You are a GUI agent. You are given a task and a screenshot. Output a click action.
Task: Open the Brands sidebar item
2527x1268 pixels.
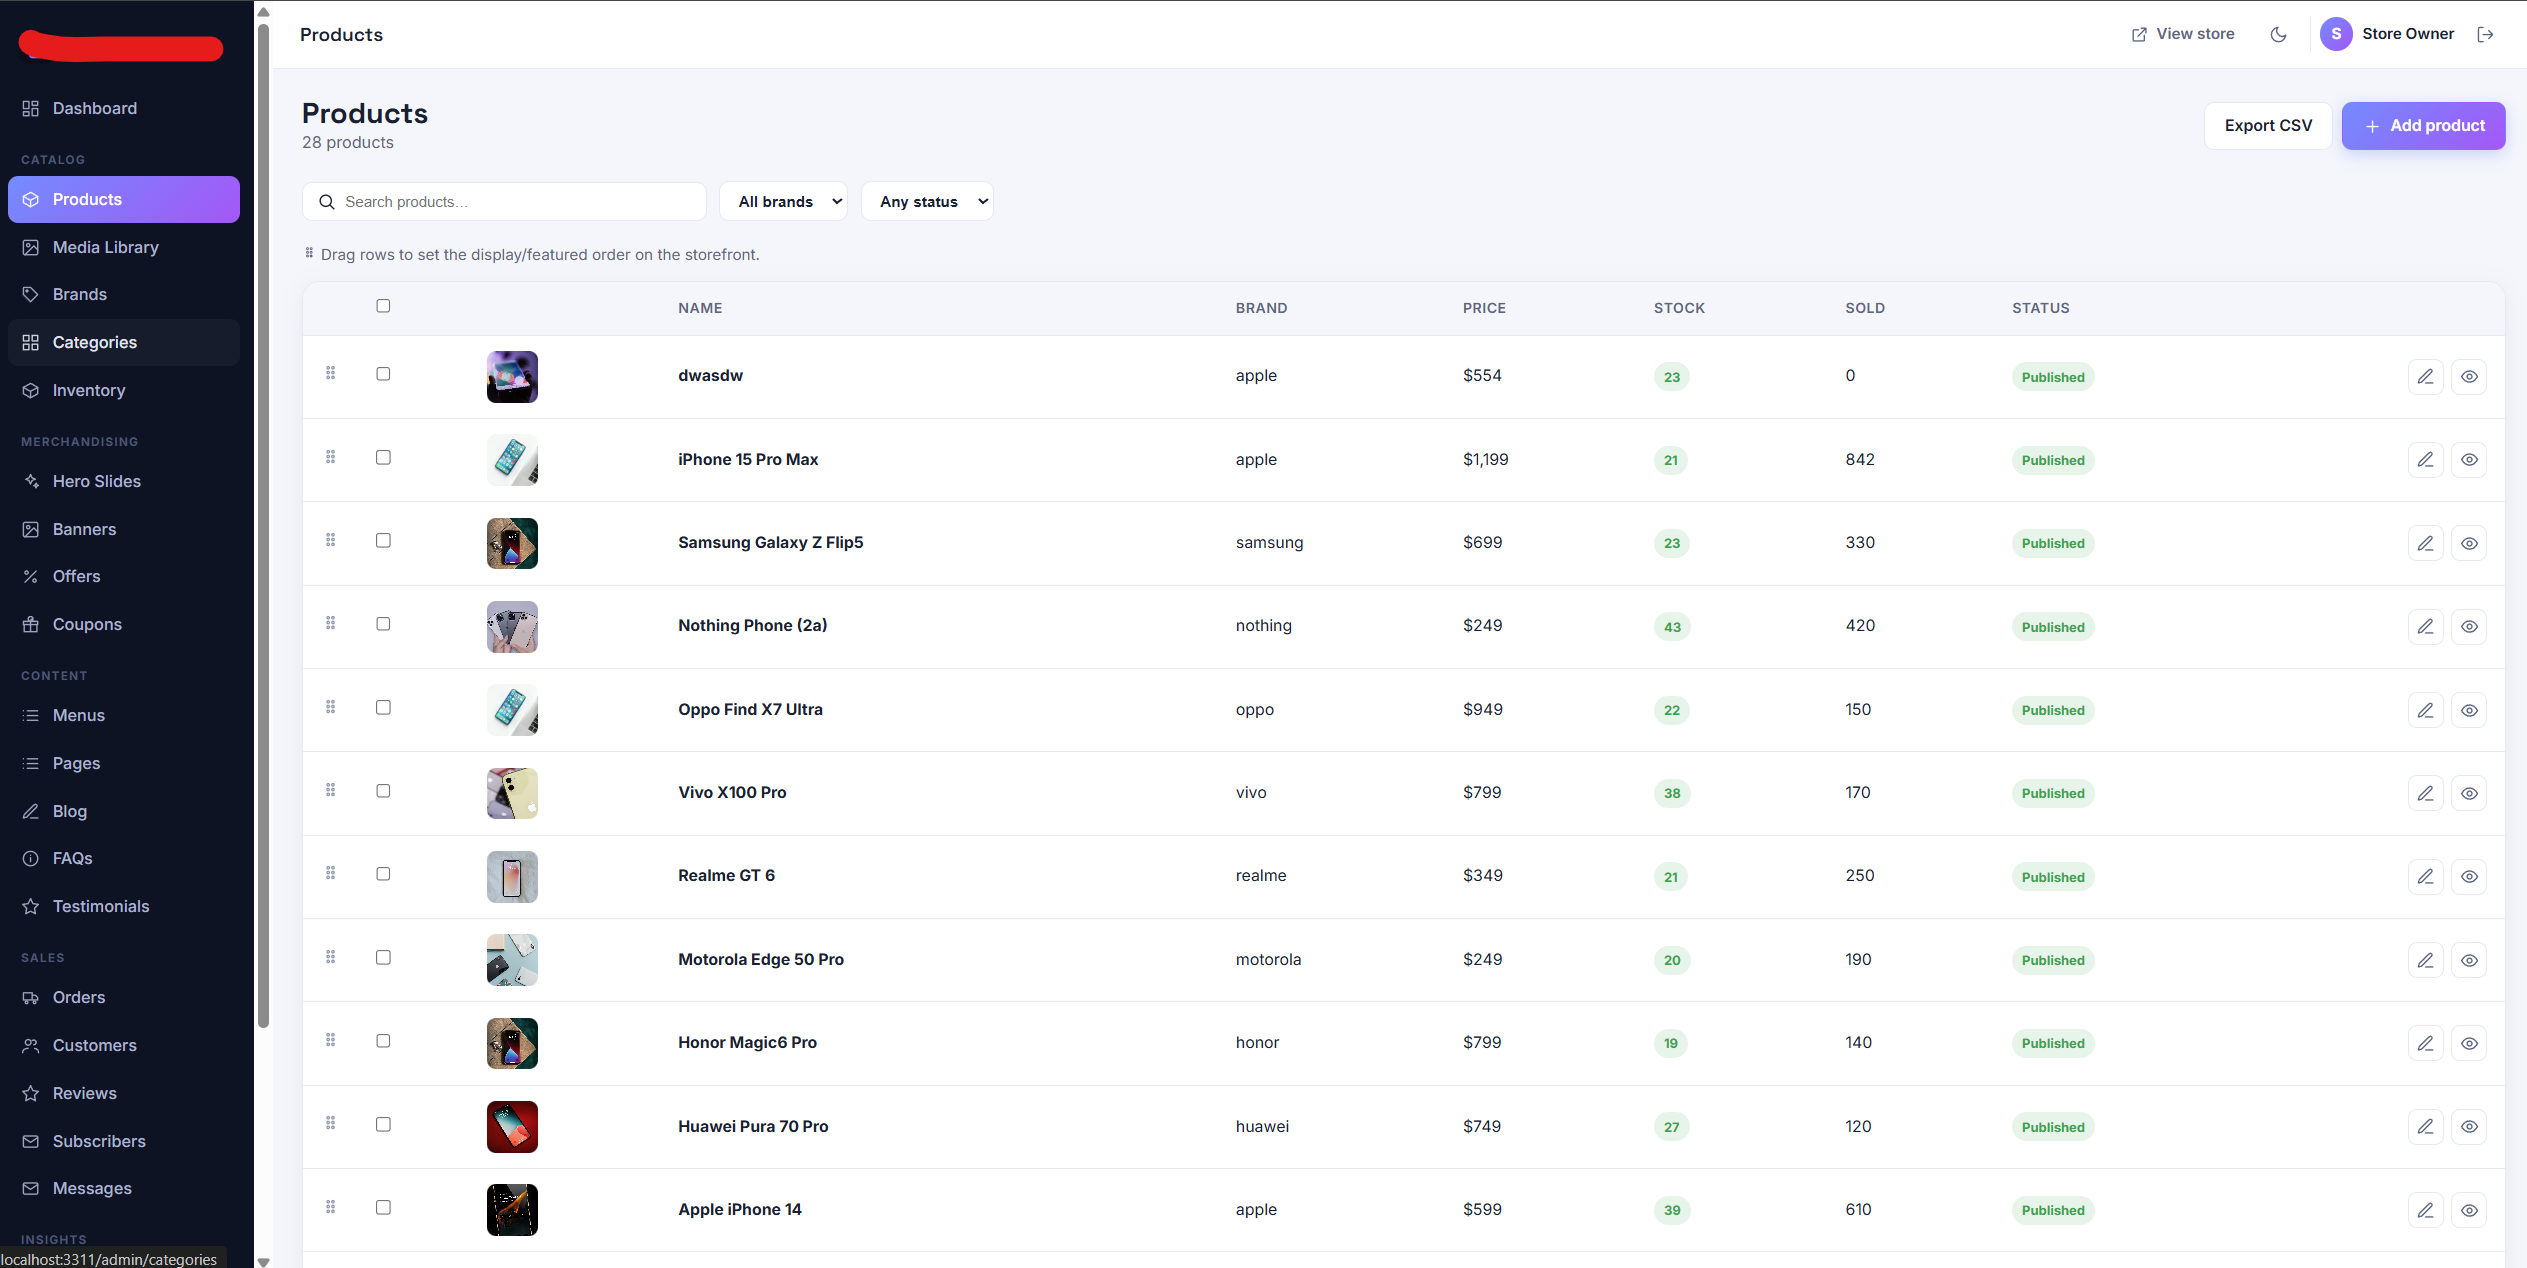point(124,294)
